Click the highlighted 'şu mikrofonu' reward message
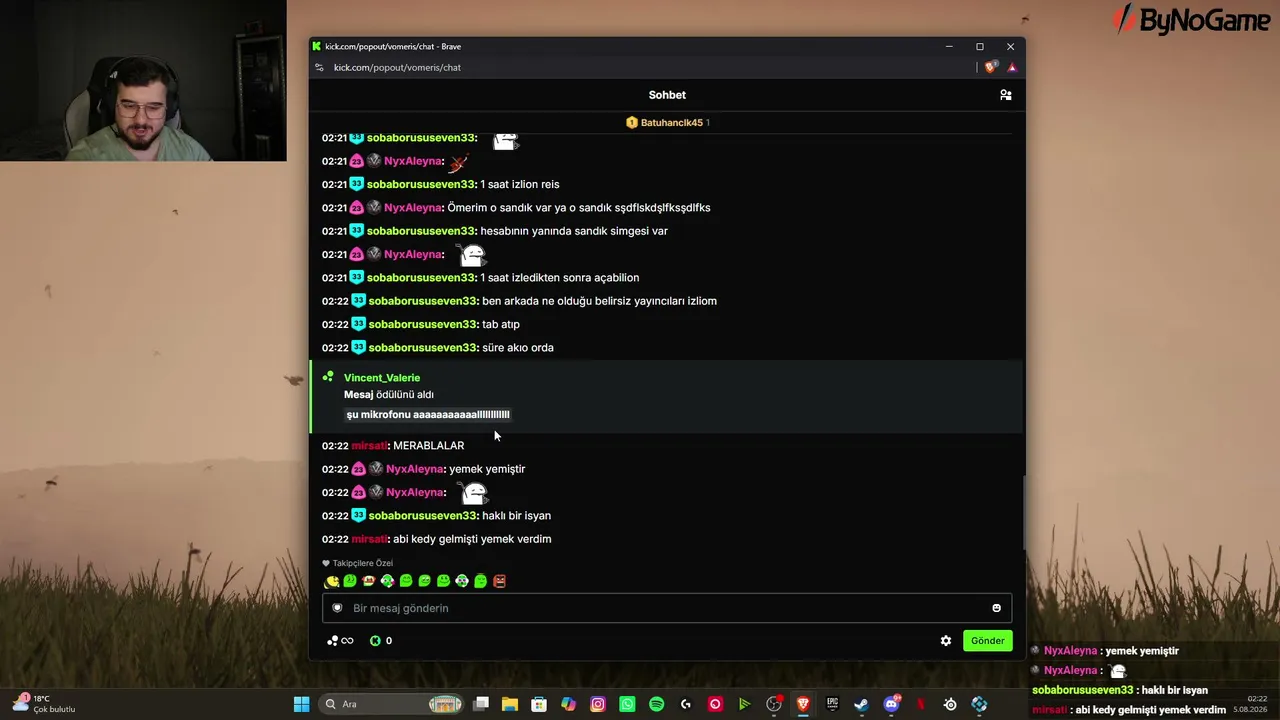Screen dimensions: 1280x720 pyautogui.click(x=428, y=414)
